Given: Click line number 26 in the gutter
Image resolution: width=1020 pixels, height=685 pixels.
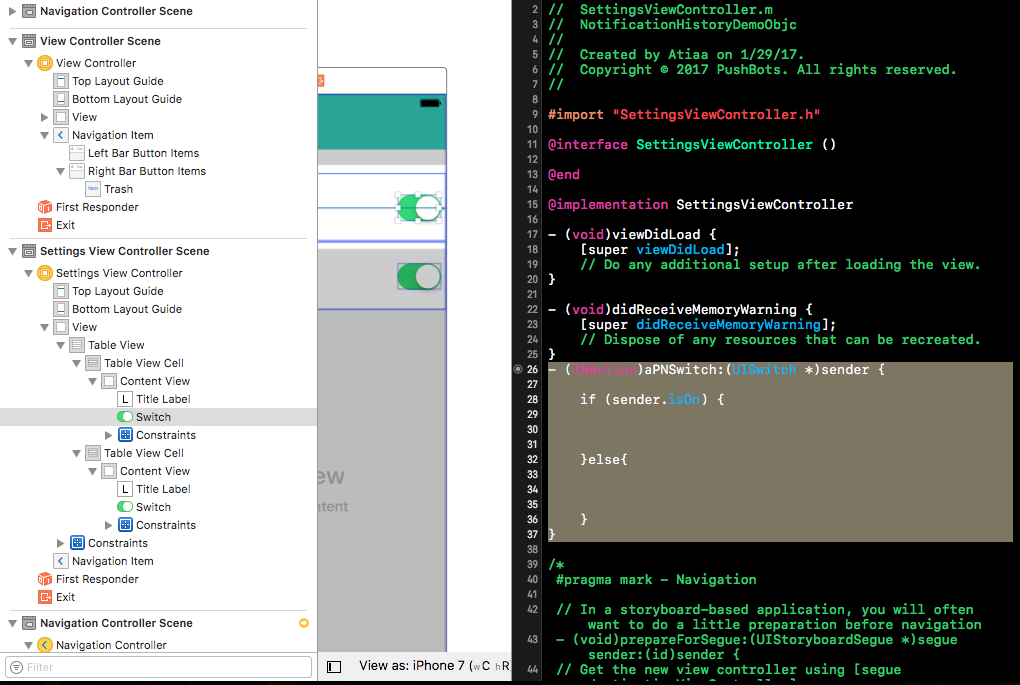Looking at the screenshot, I should coord(532,369).
